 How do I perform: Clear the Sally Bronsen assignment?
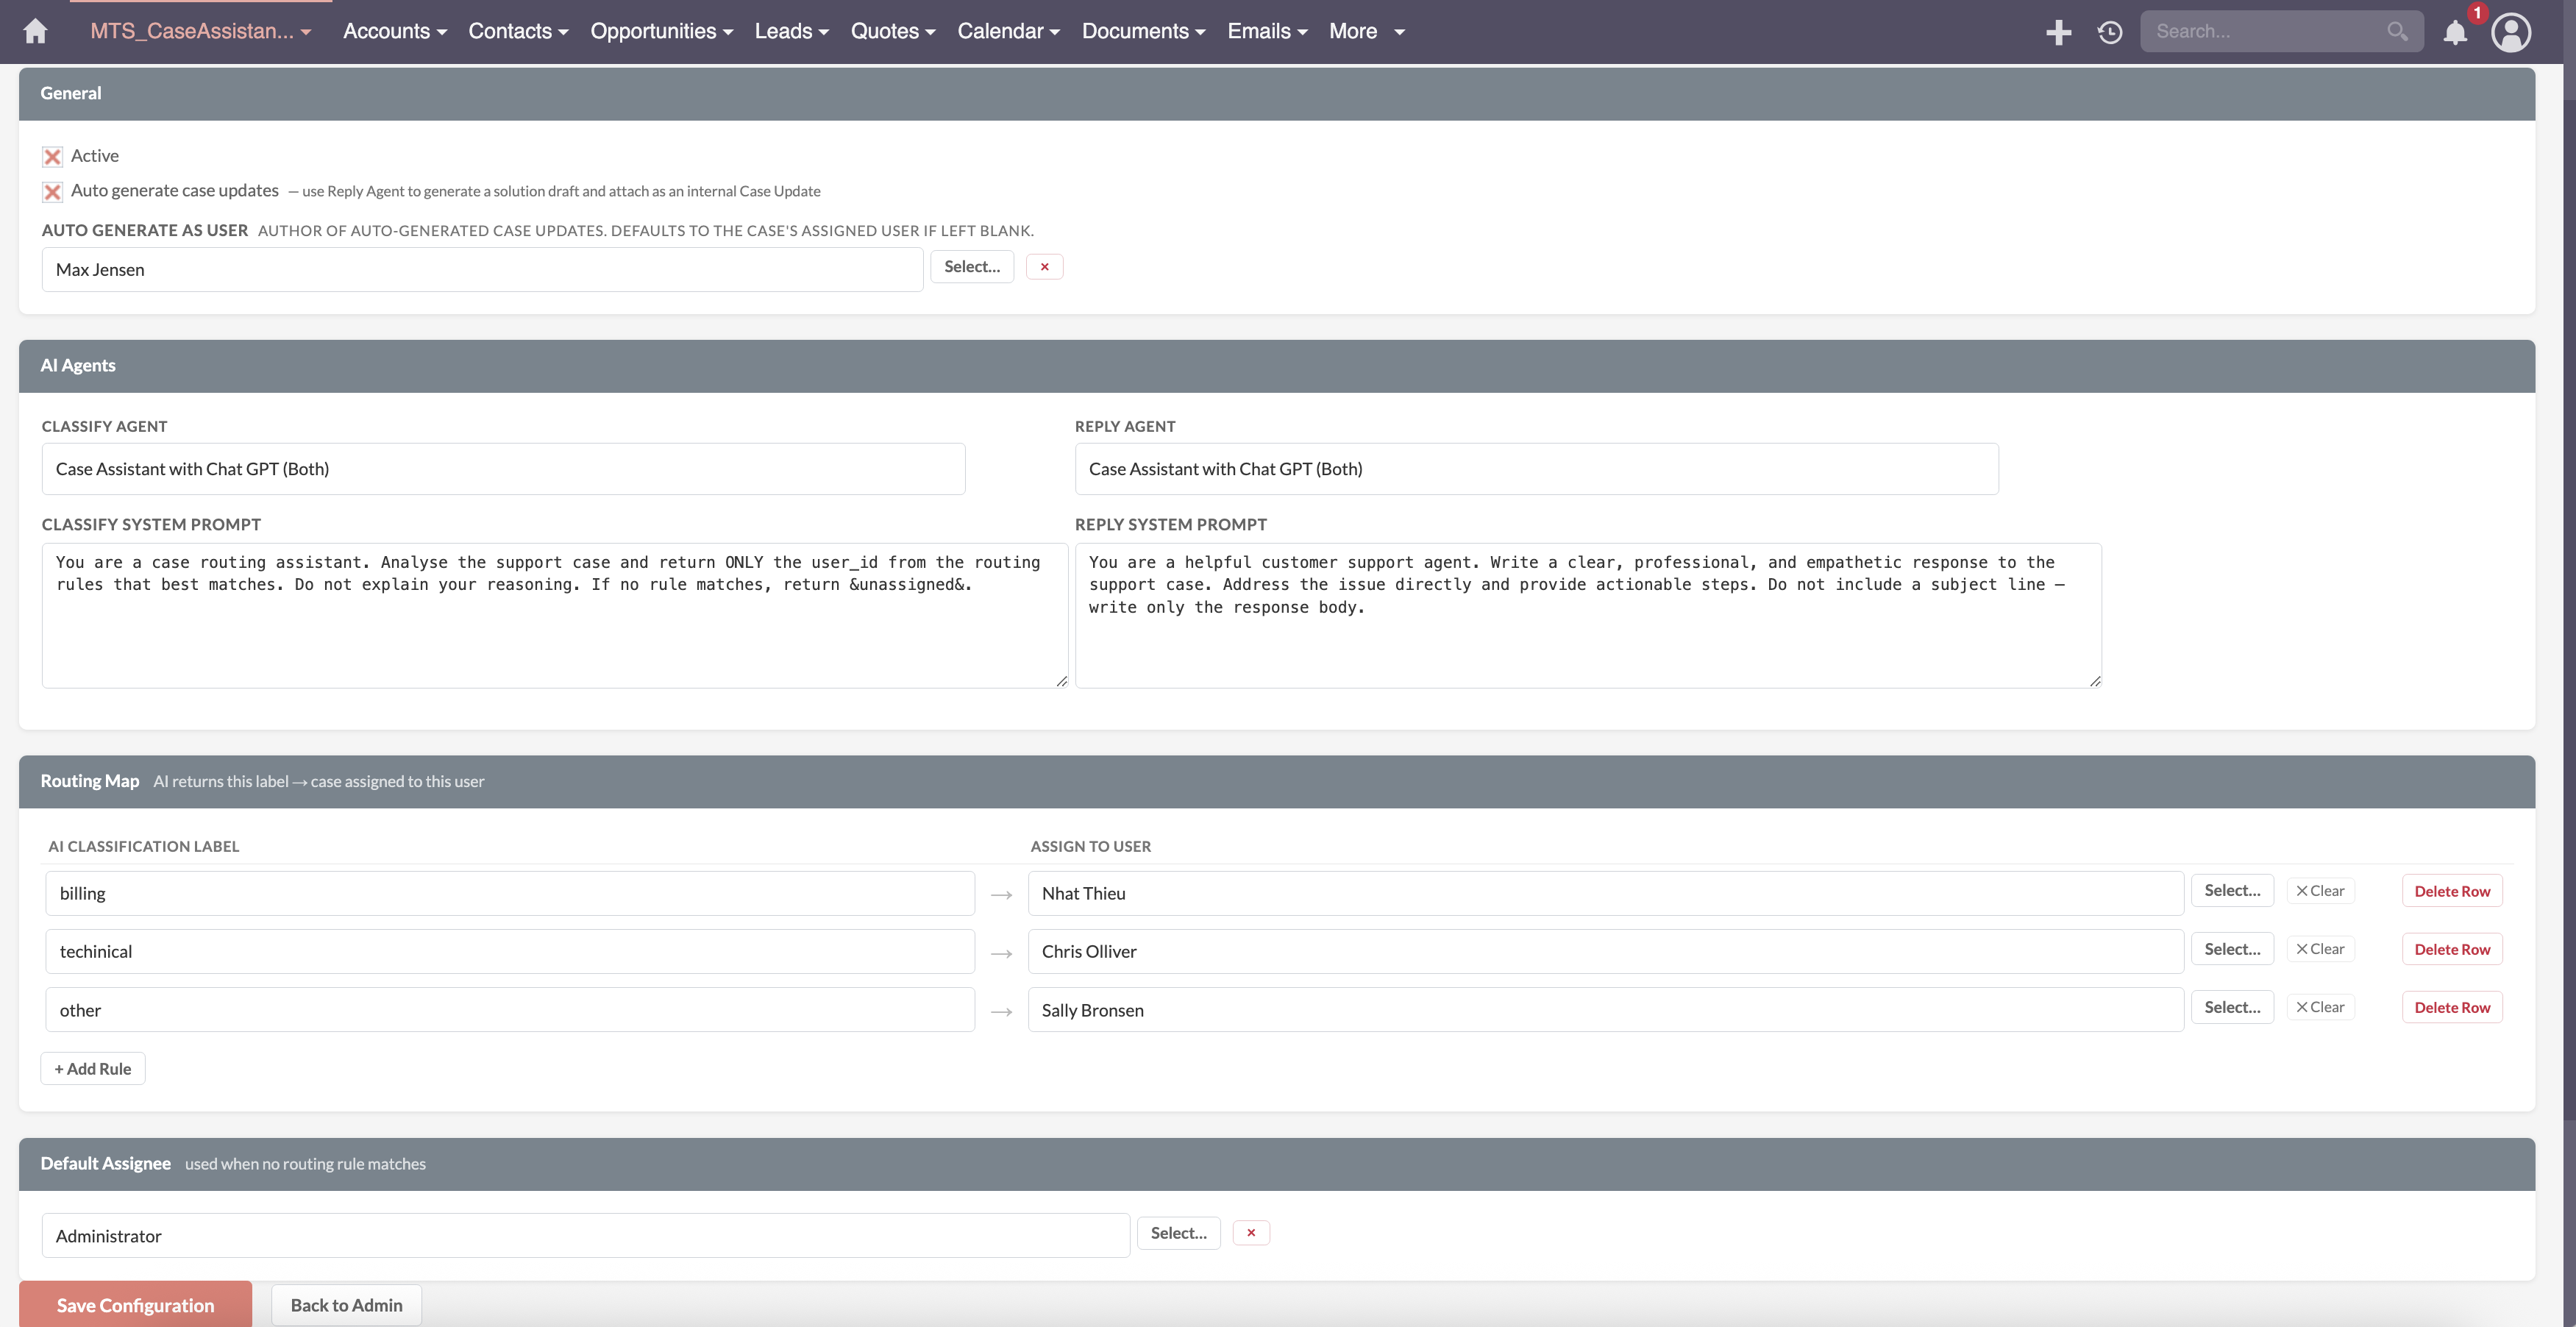tap(2321, 1006)
